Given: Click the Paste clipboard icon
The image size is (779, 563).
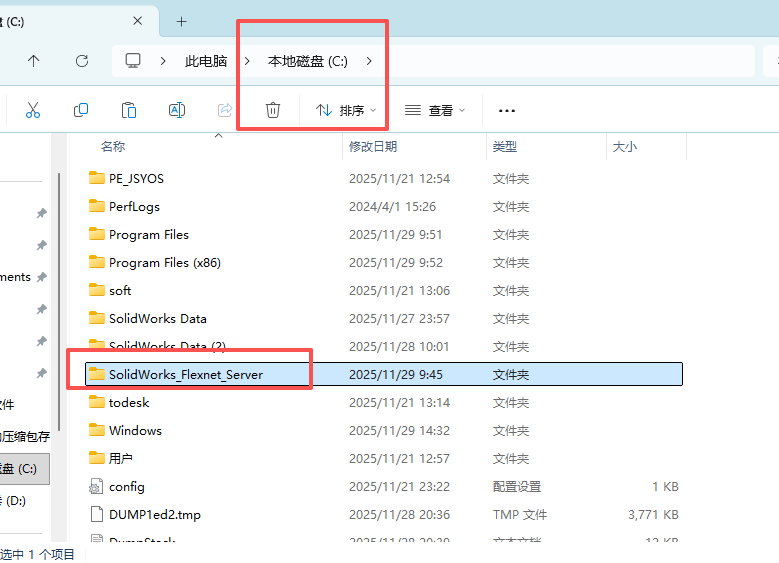Looking at the screenshot, I should pos(129,110).
